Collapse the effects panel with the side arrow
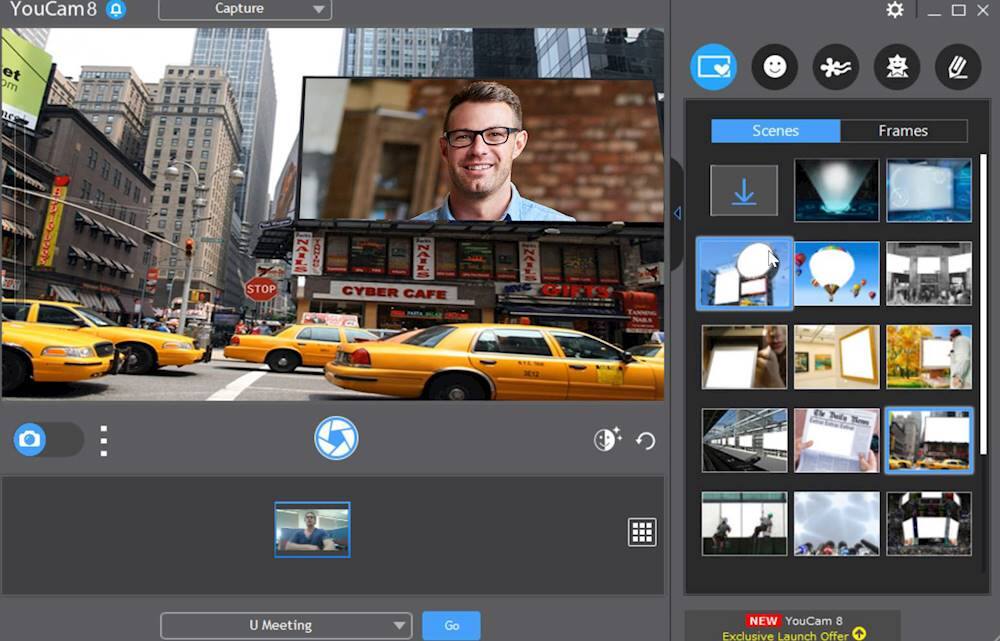 click(677, 213)
